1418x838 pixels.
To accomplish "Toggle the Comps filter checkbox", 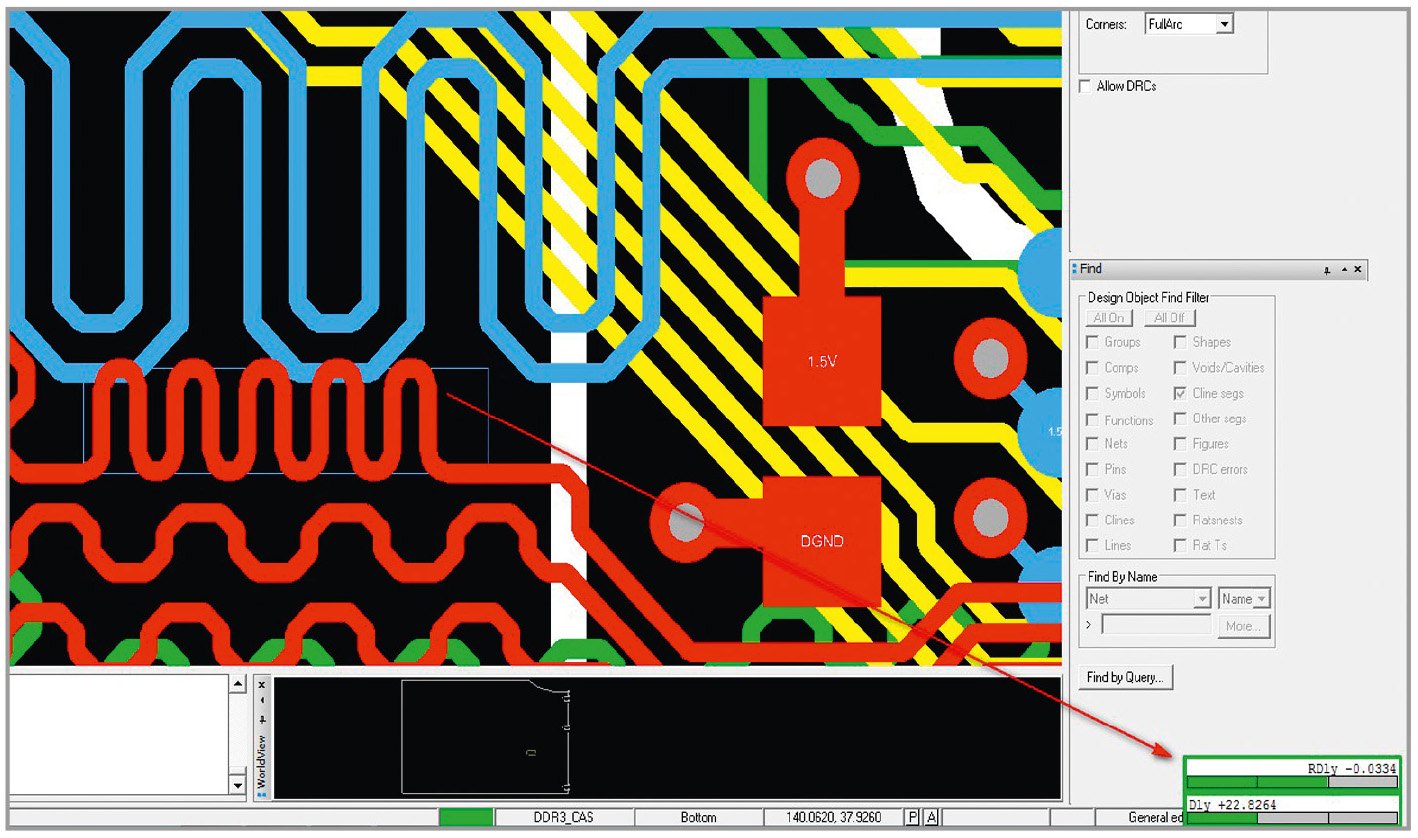I will point(1092,368).
